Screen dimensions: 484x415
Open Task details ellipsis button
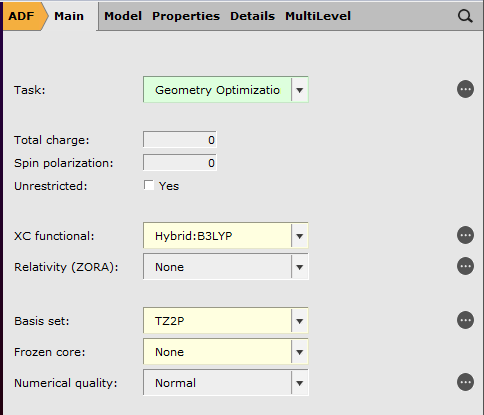(465, 89)
